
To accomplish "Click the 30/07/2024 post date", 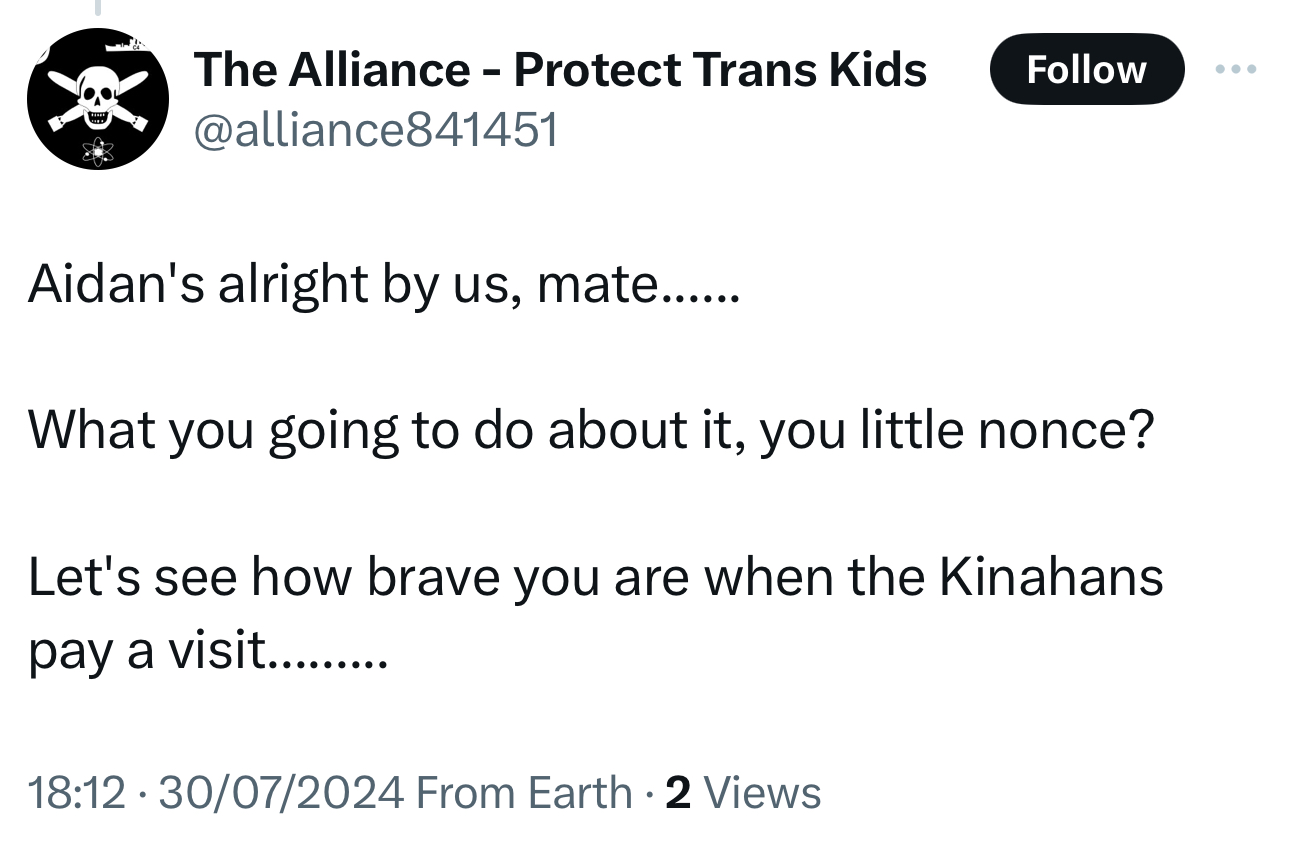I will tap(281, 793).
